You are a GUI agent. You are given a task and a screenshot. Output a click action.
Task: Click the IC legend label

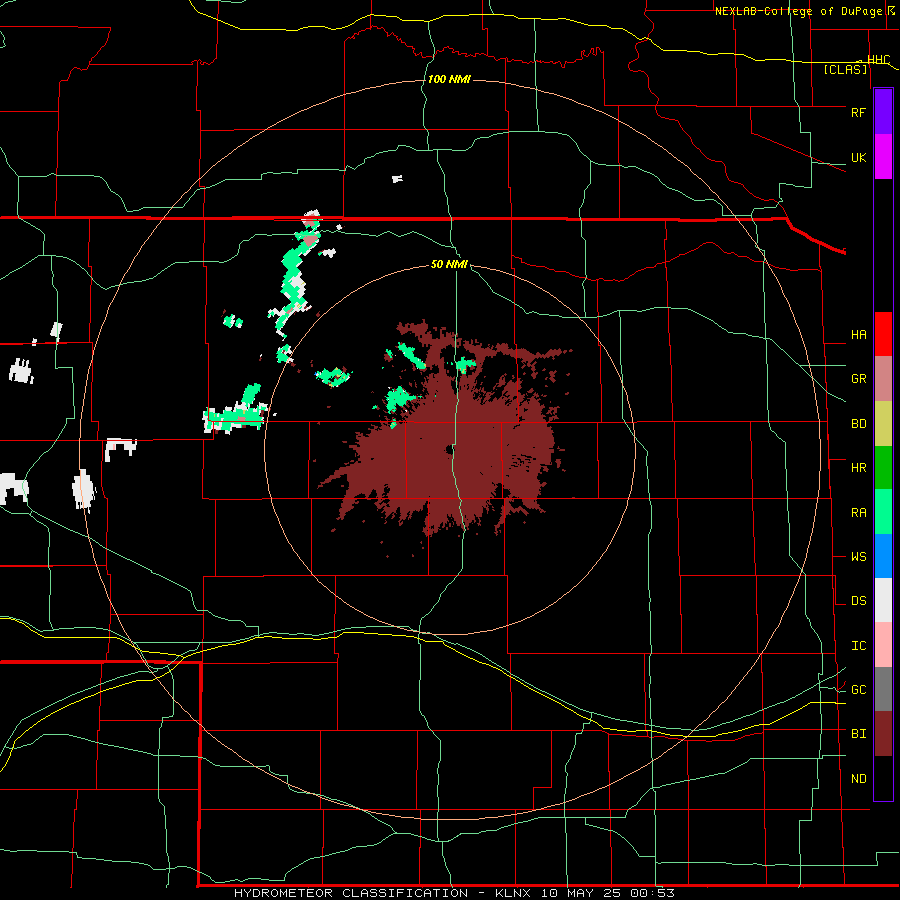[858, 646]
